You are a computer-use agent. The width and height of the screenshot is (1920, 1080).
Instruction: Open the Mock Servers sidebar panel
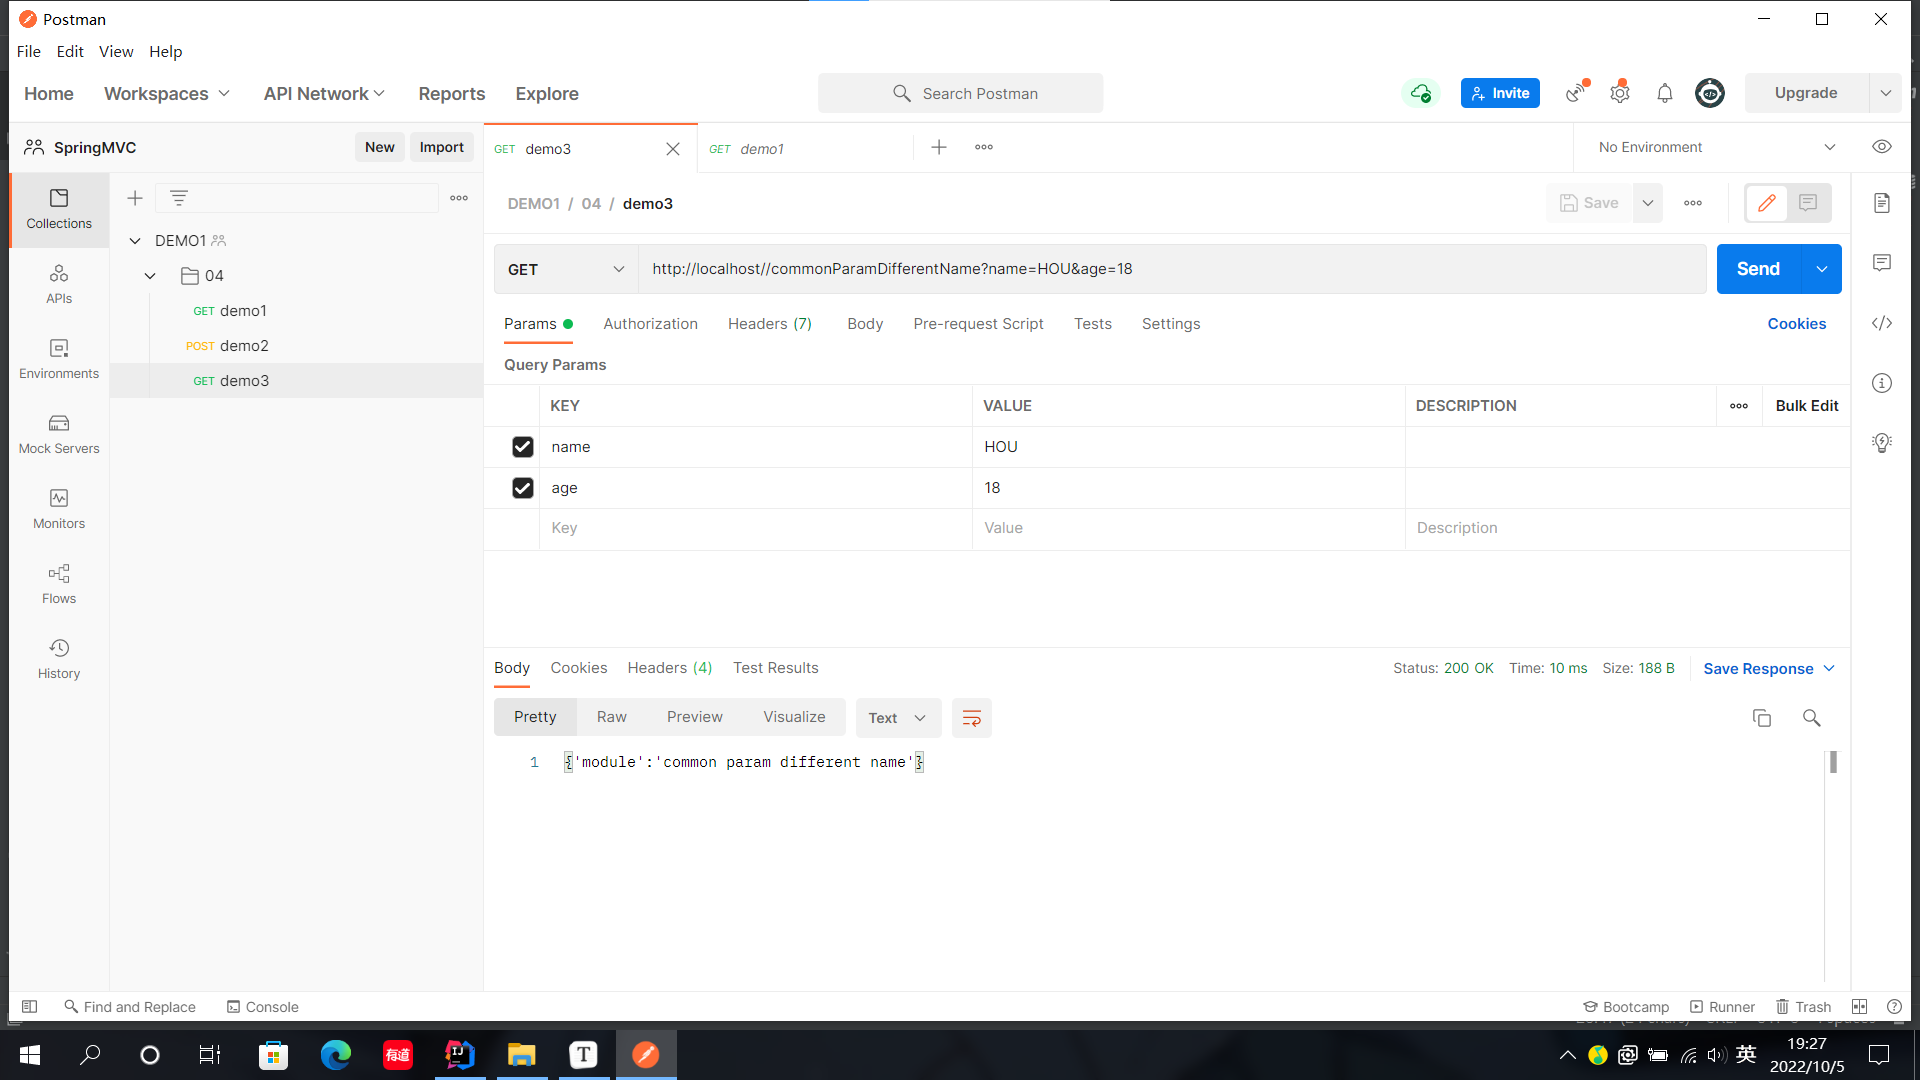59,434
